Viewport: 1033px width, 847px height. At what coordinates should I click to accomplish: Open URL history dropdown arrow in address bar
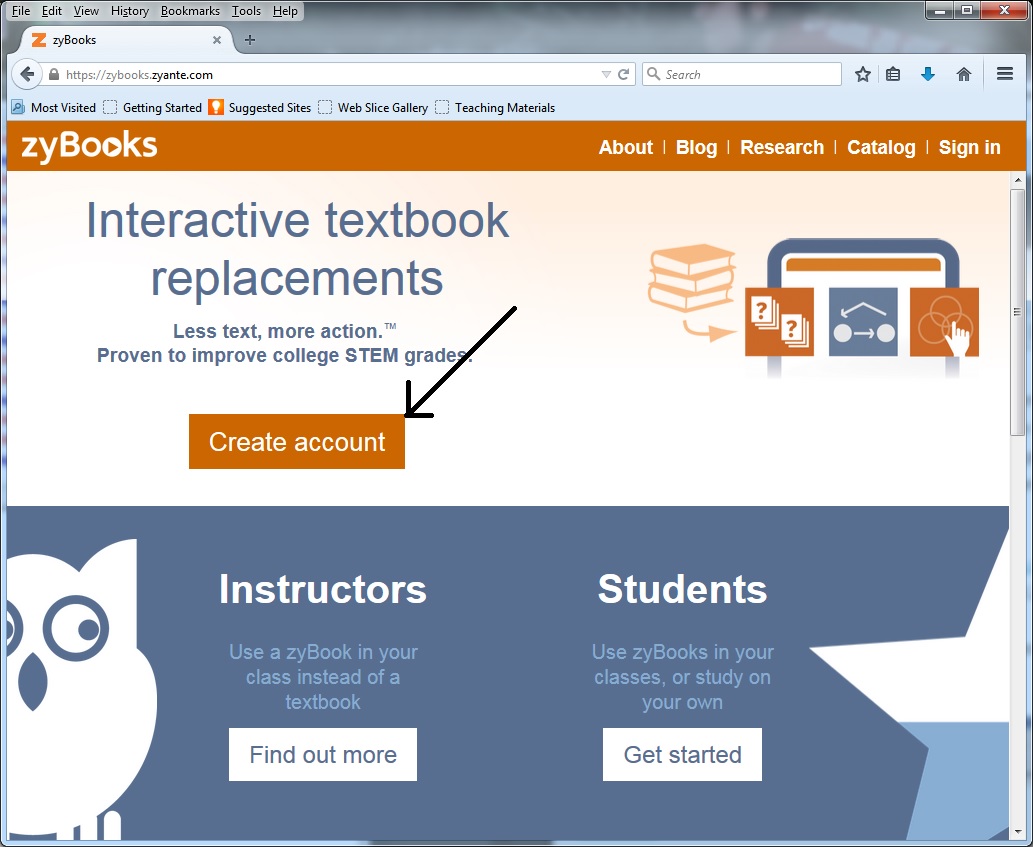[x=606, y=74]
